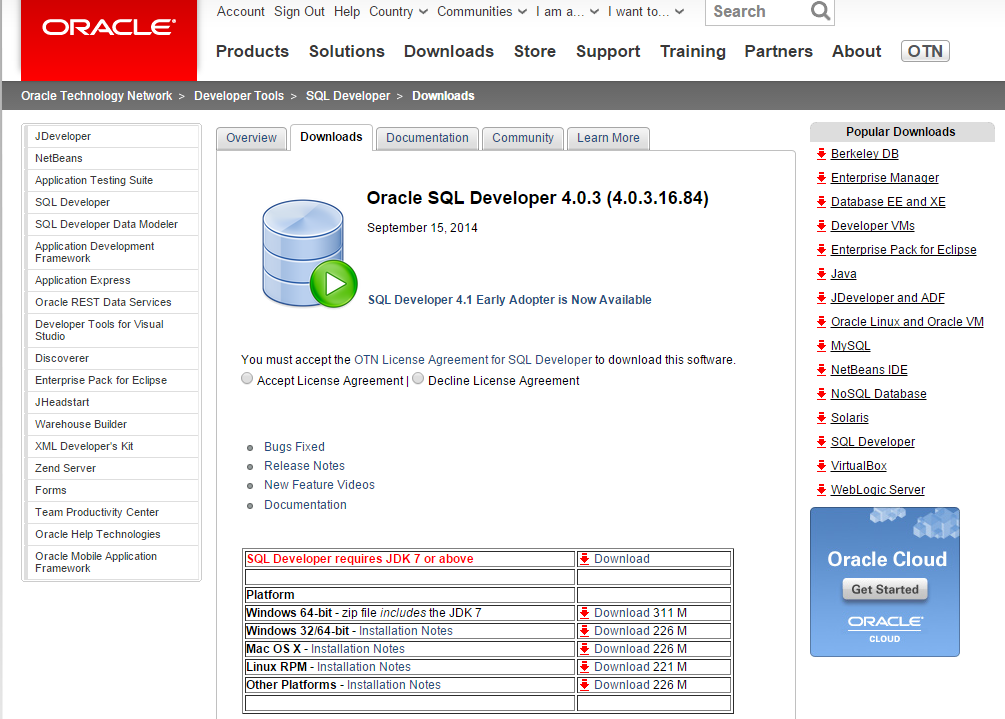Image resolution: width=1005 pixels, height=719 pixels.
Task: Click the search magnifier icon
Action: [820, 12]
